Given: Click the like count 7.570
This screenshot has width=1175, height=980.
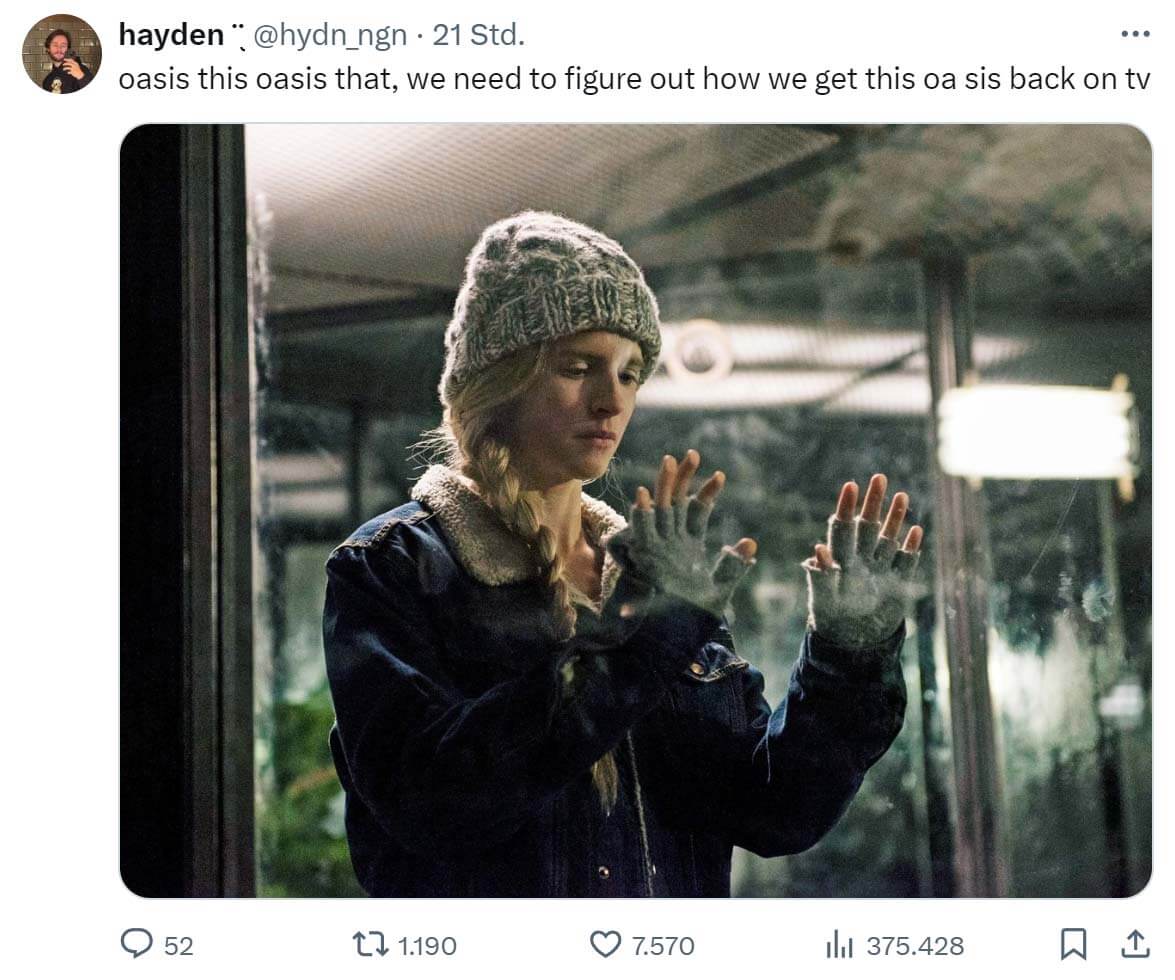Looking at the screenshot, I should pyautogui.click(x=662, y=946).
